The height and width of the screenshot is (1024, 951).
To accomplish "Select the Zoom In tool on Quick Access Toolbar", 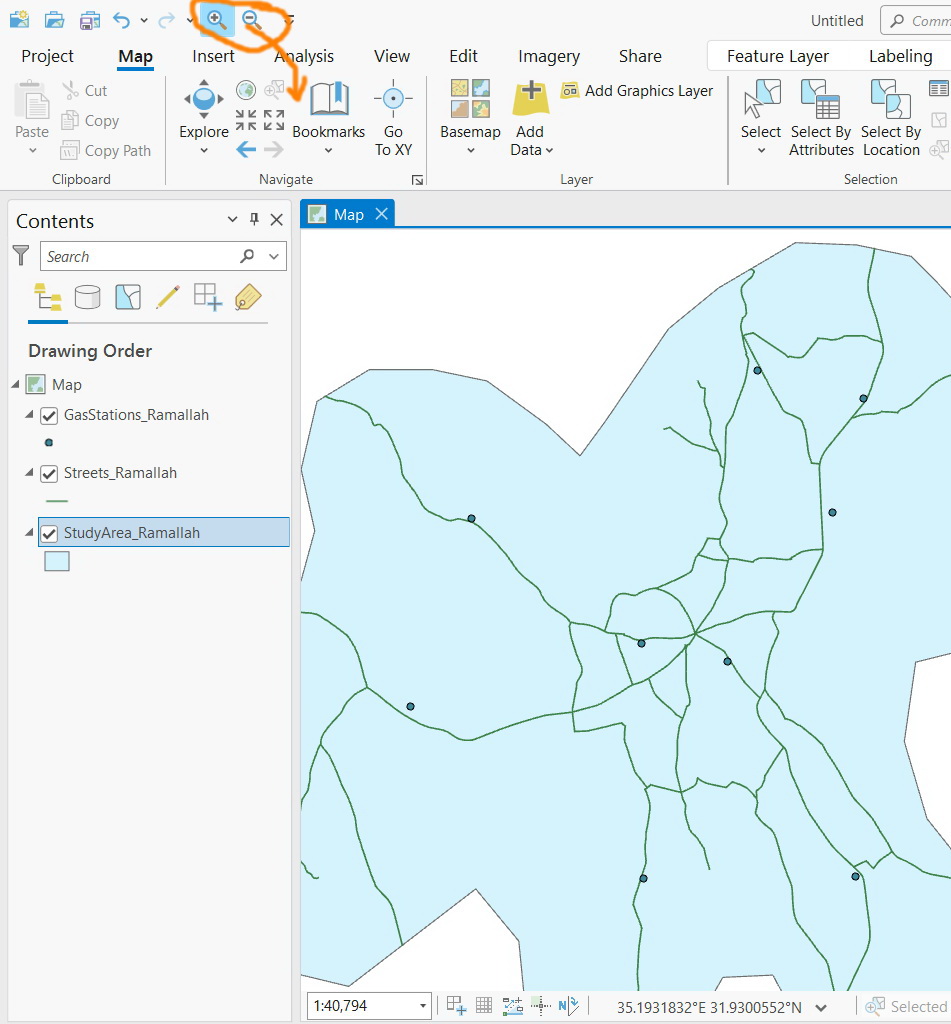I will pos(216,18).
